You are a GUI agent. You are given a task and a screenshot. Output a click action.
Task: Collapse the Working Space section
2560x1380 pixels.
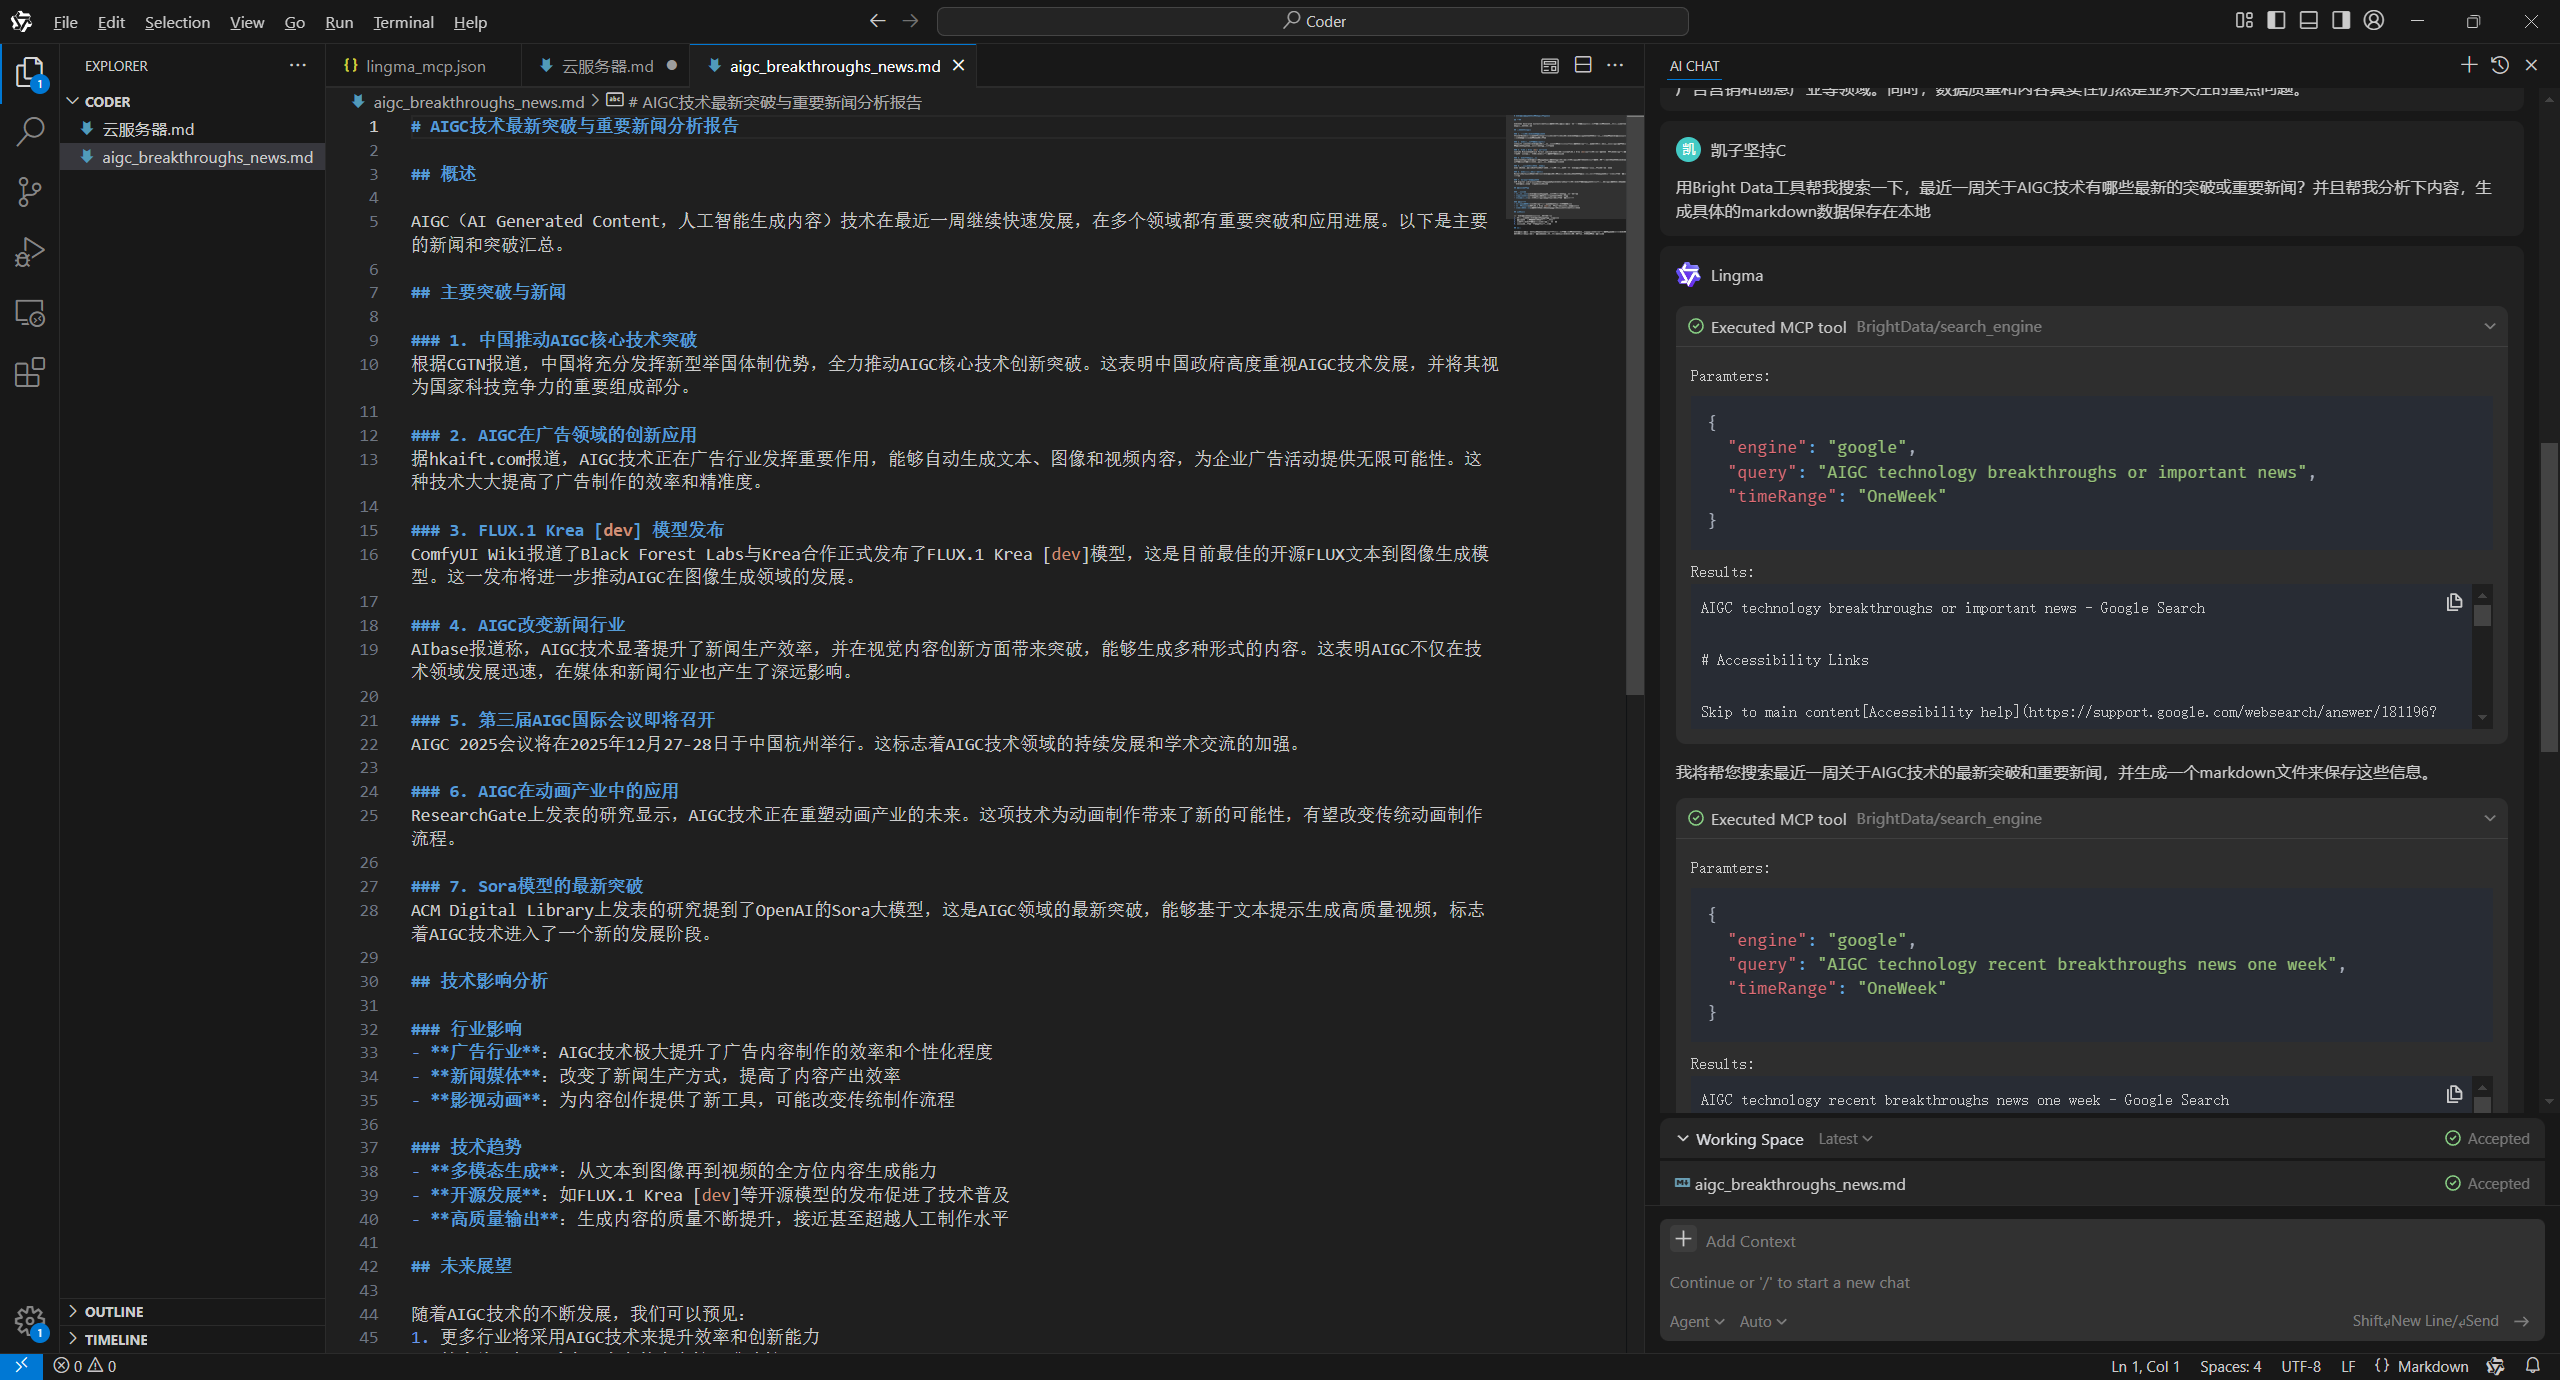point(1683,1139)
